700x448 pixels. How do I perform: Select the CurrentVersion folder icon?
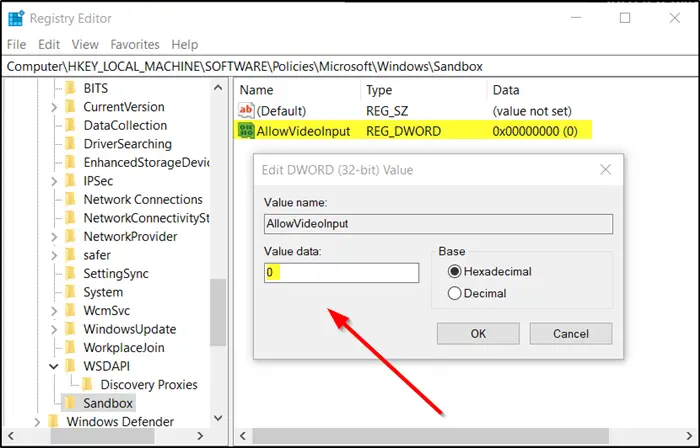click(x=71, y=107)
